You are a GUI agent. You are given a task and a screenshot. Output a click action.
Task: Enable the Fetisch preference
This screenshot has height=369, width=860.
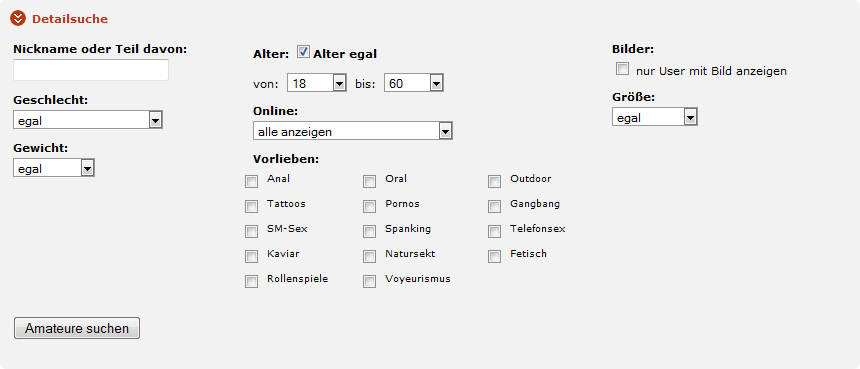pyautogui.click(x=494, y=257)
